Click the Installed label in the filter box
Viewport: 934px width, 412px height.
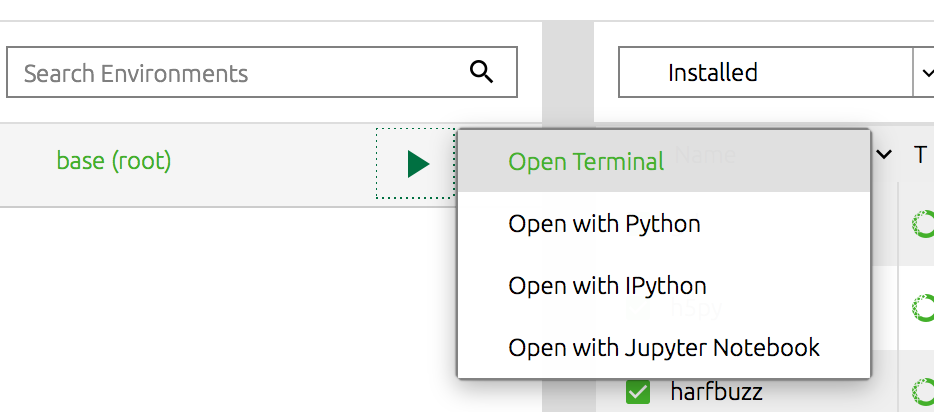point(712,73)
